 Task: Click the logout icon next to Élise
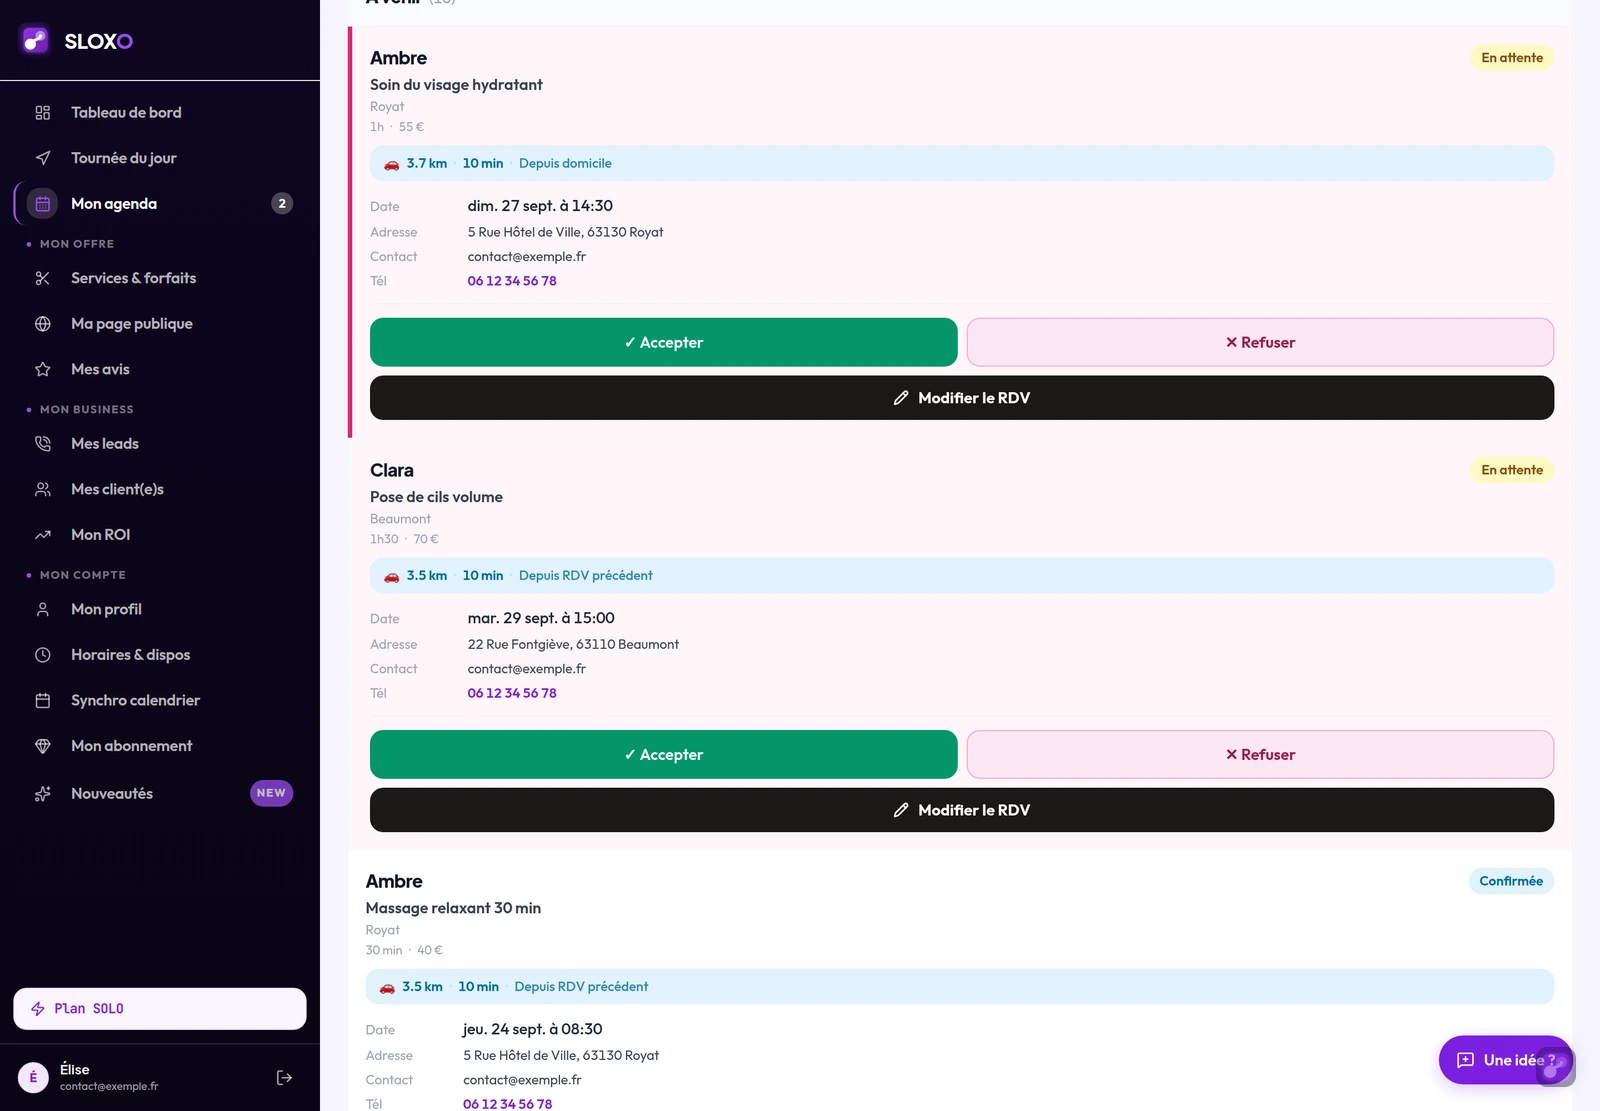click(284, 1077)
